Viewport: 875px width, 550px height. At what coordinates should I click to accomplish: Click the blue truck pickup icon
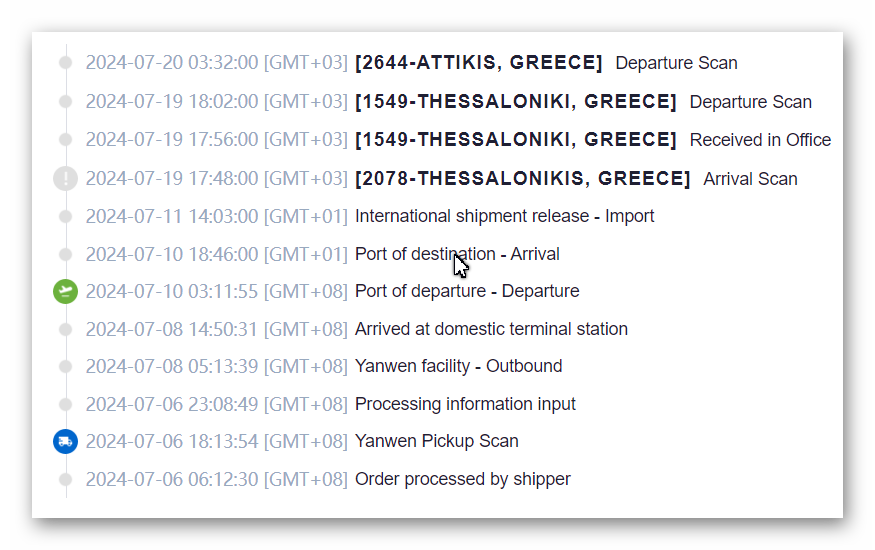click(x=65, y=442)
